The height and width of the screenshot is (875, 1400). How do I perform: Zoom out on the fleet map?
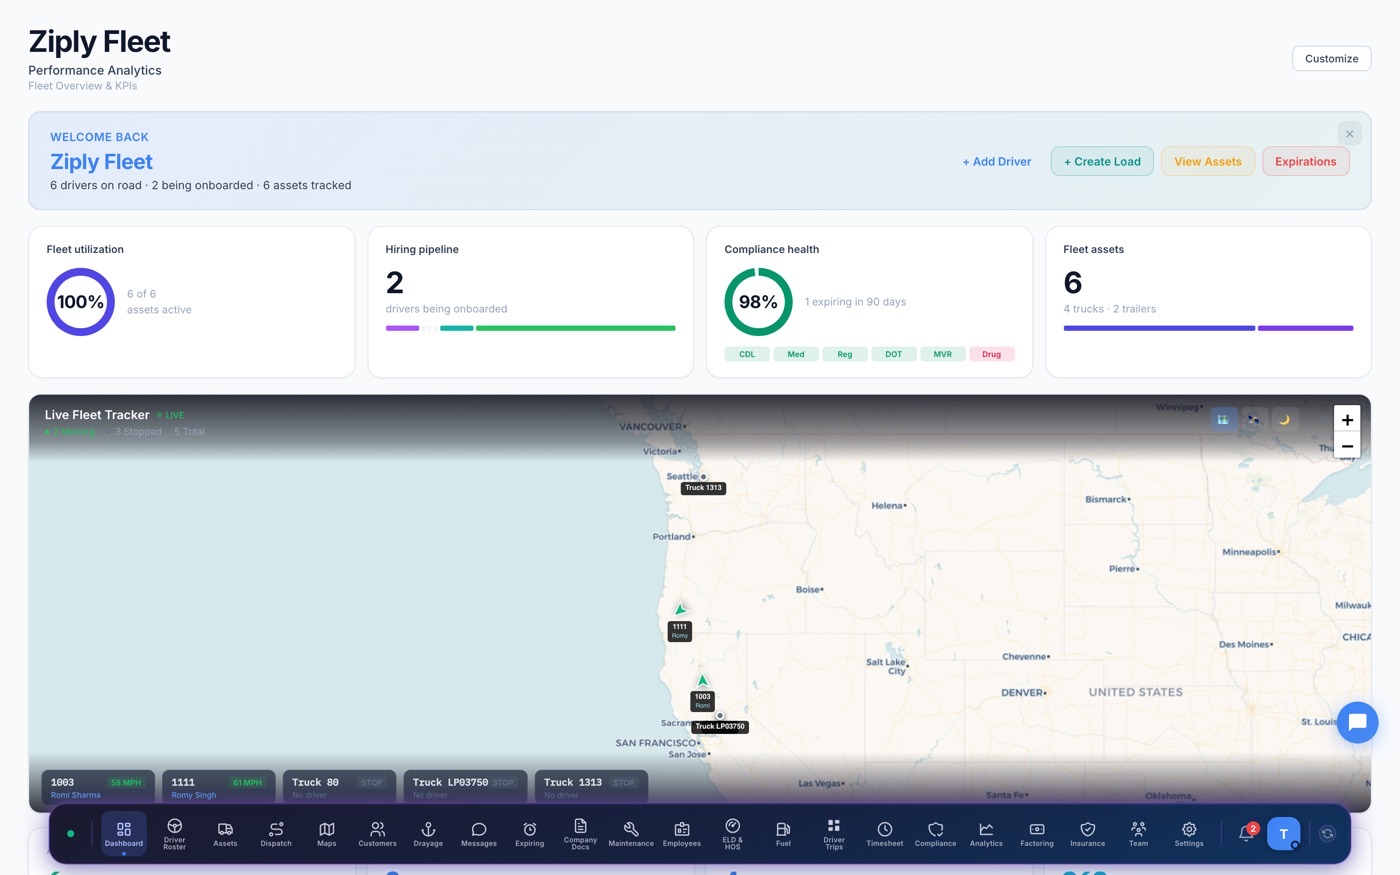click(x=1347, y=446)
